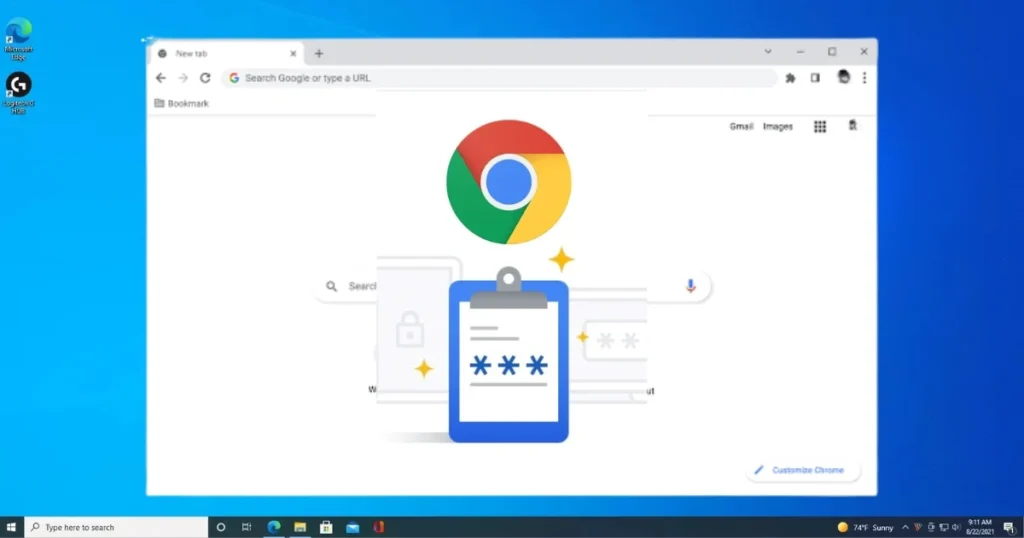
Task: Open the three-dot Chrome menu
Action: tap(864, 78)
